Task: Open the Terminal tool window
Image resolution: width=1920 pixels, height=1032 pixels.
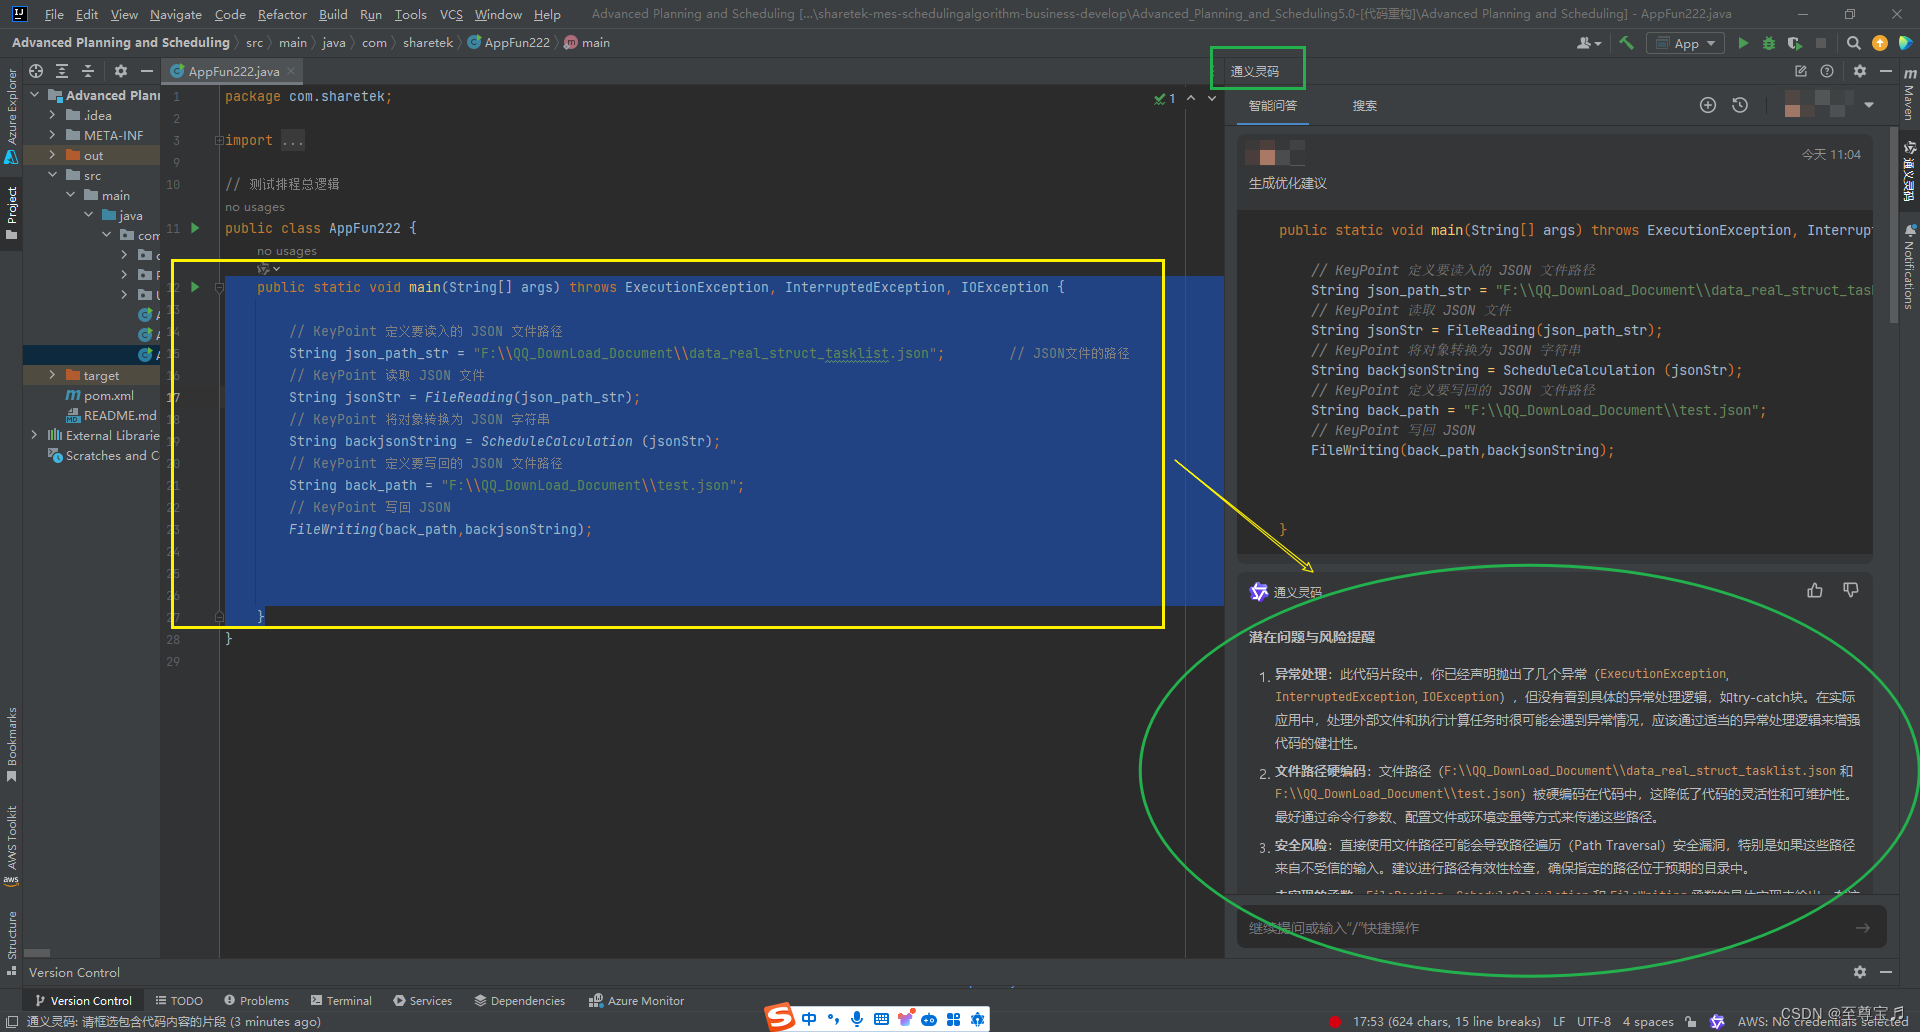Action: click(341, 1000)
